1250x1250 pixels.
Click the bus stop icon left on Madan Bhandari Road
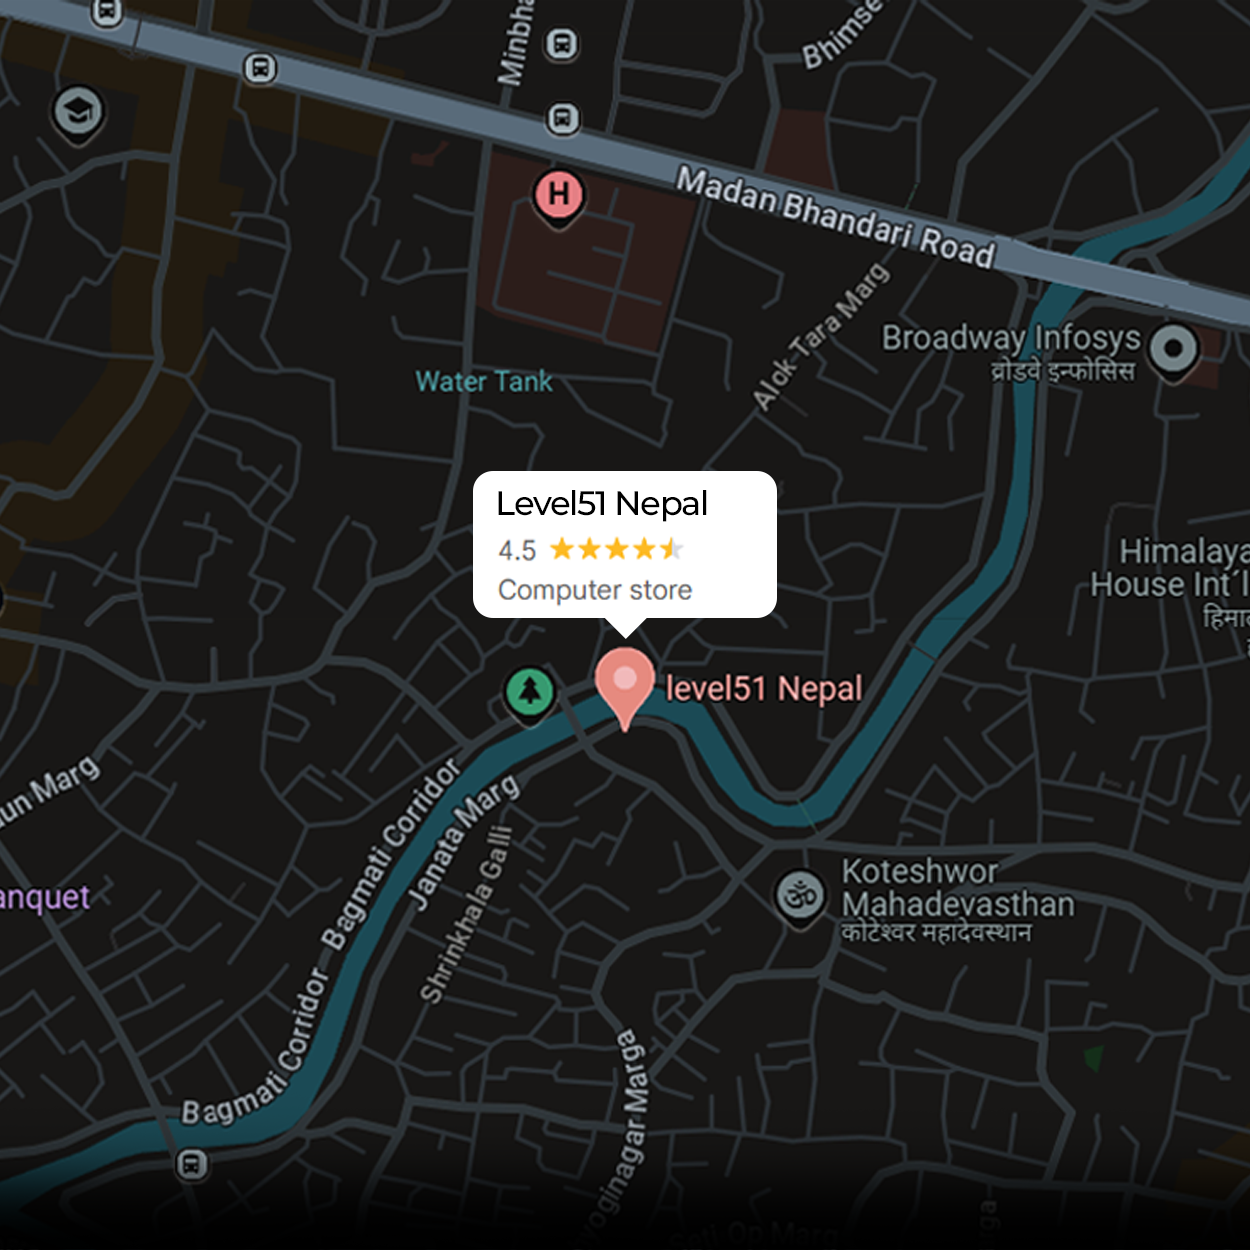pyautogui.click(x=261, y=68)
